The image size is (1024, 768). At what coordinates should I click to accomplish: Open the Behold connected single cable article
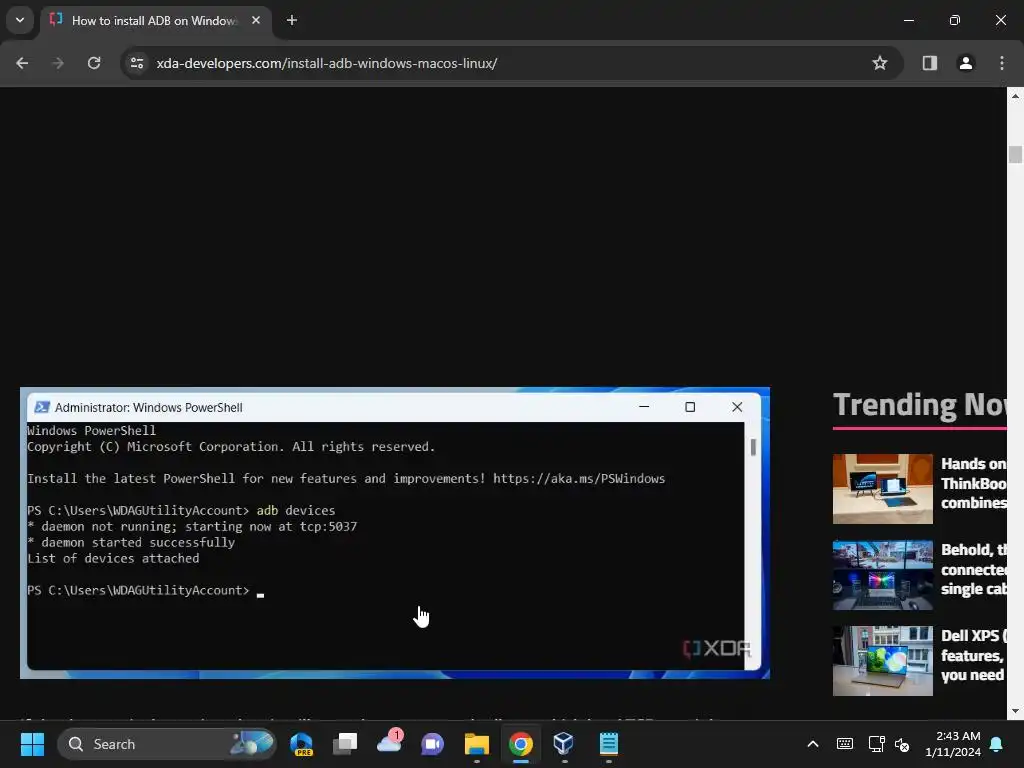pos(973,569)
